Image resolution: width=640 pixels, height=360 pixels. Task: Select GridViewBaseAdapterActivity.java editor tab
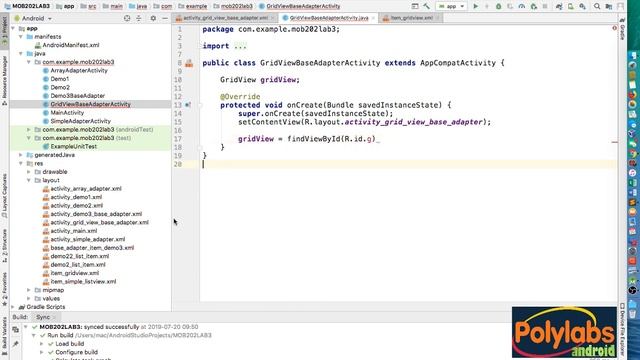(329, 18)
